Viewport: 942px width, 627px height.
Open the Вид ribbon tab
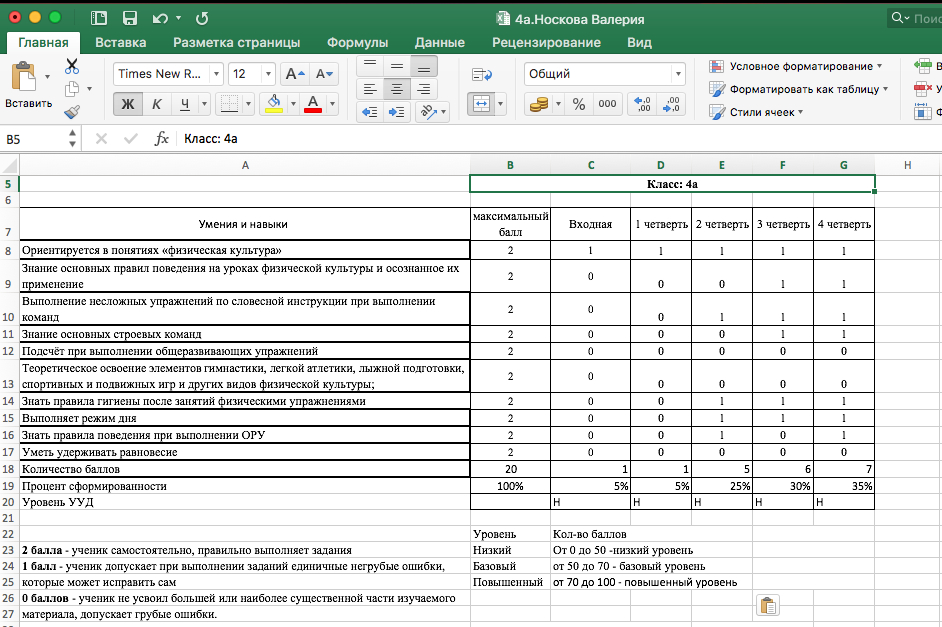pyautogui.click(x=639, y=43)
